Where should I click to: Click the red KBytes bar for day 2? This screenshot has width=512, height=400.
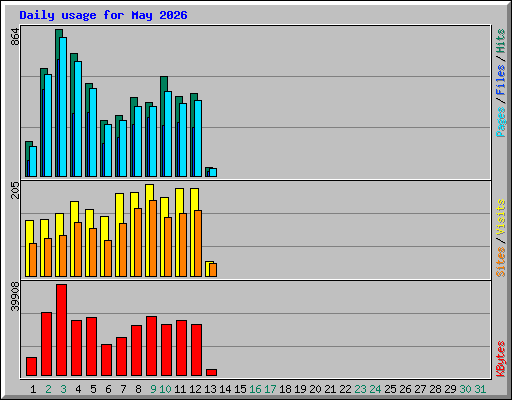46,344
